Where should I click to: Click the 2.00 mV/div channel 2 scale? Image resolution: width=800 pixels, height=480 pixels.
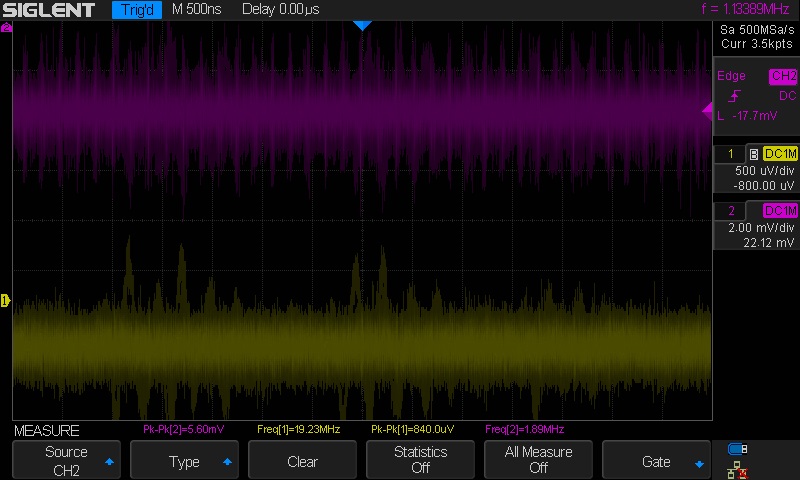[761, 228]
